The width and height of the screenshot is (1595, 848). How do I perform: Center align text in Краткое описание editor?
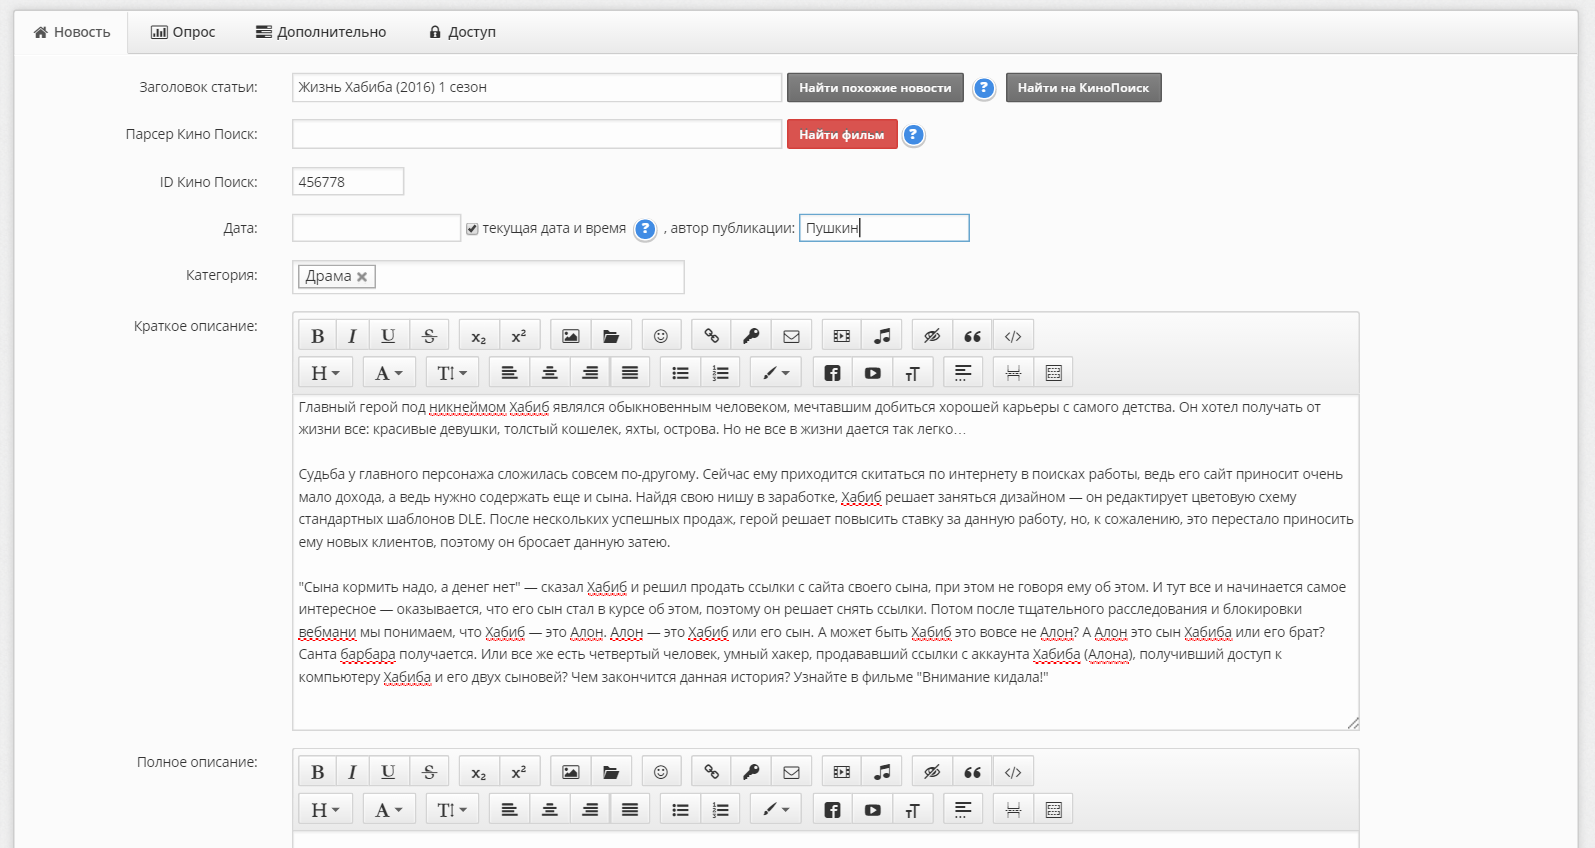(x=550, y=373)
